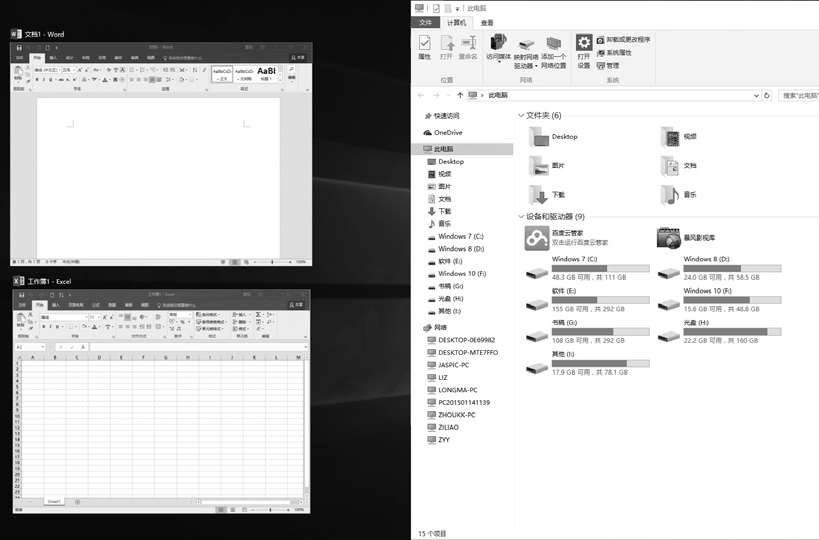The height and width of the screenshot is (540, 819).
Task: Click the 访问媒体 (Access media) icon
Action: tap(497, 47)
